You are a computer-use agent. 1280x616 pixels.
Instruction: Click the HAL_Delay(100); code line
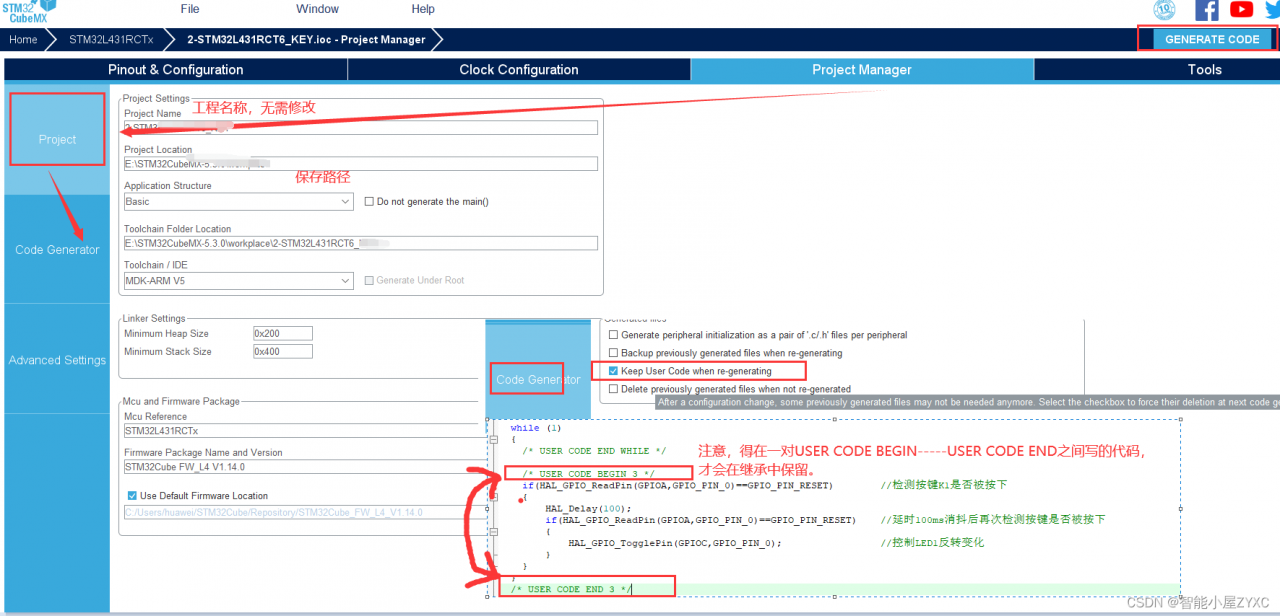coord(588,508)
